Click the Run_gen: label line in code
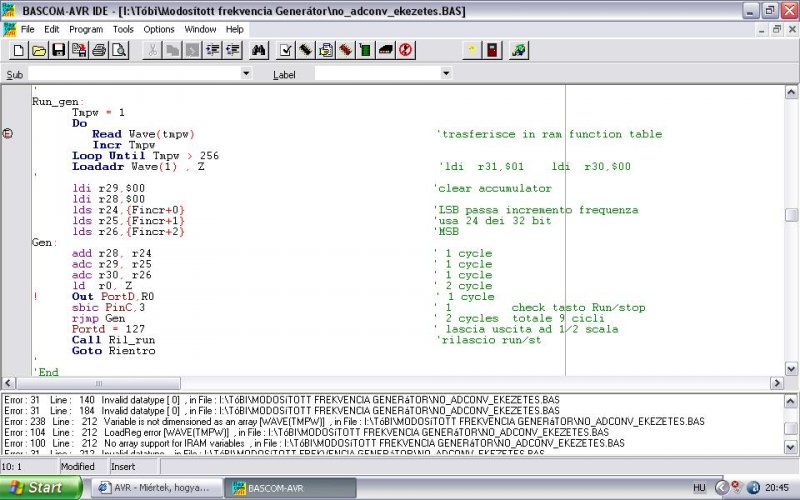Screen dimensions: 800x500 58,102
